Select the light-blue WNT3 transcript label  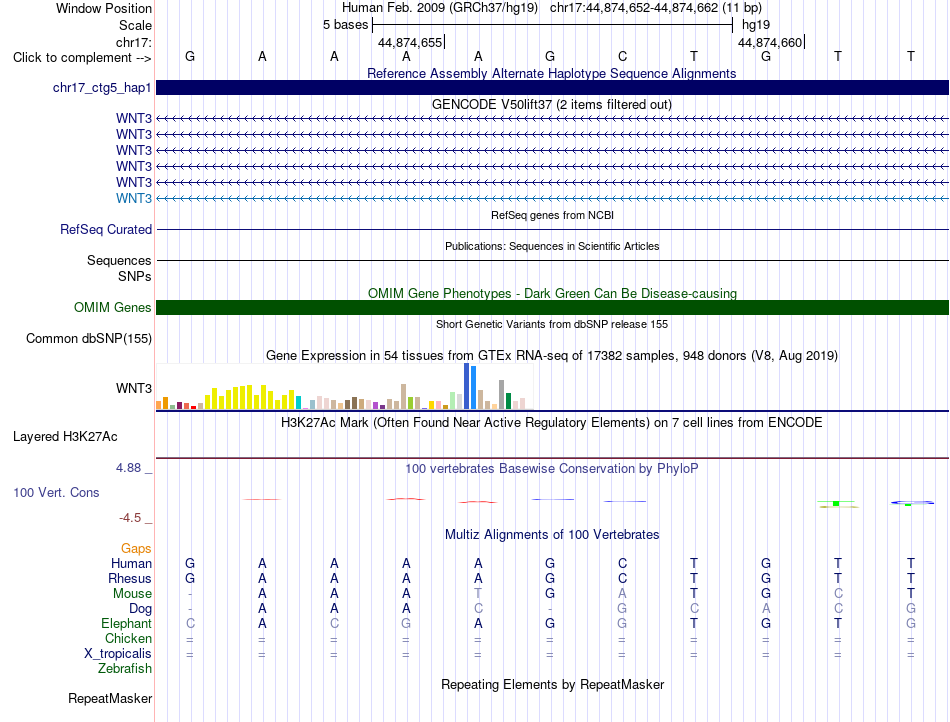[134, 198]
